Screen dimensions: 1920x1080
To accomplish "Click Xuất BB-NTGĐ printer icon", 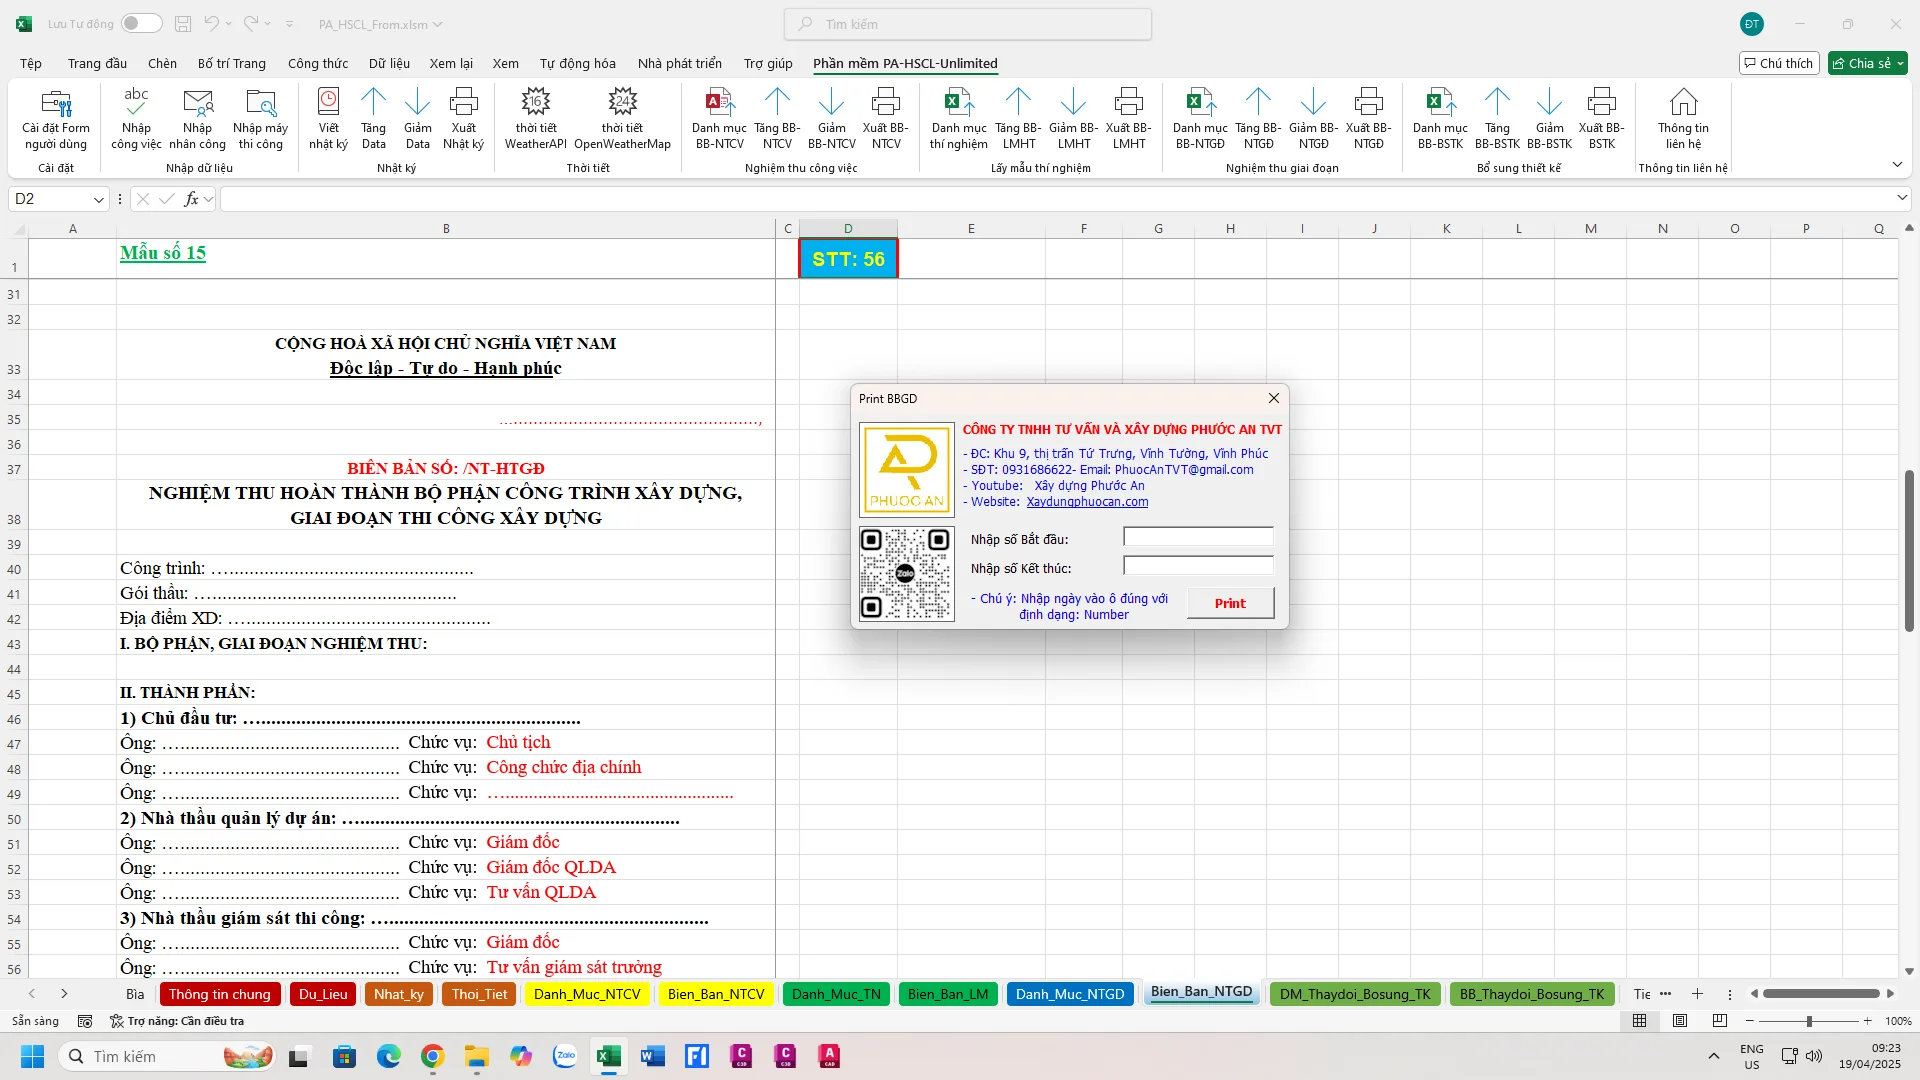I will tap(1368, 119).
